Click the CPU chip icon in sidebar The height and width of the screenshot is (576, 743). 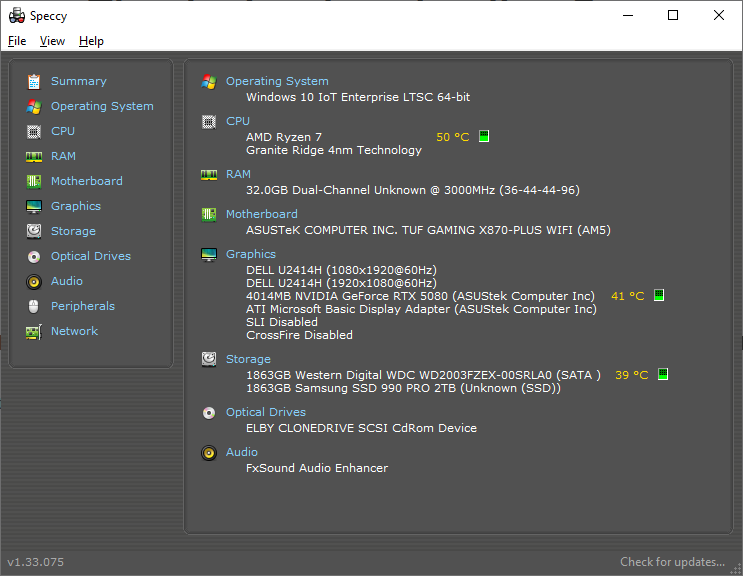tap(34, 131)
